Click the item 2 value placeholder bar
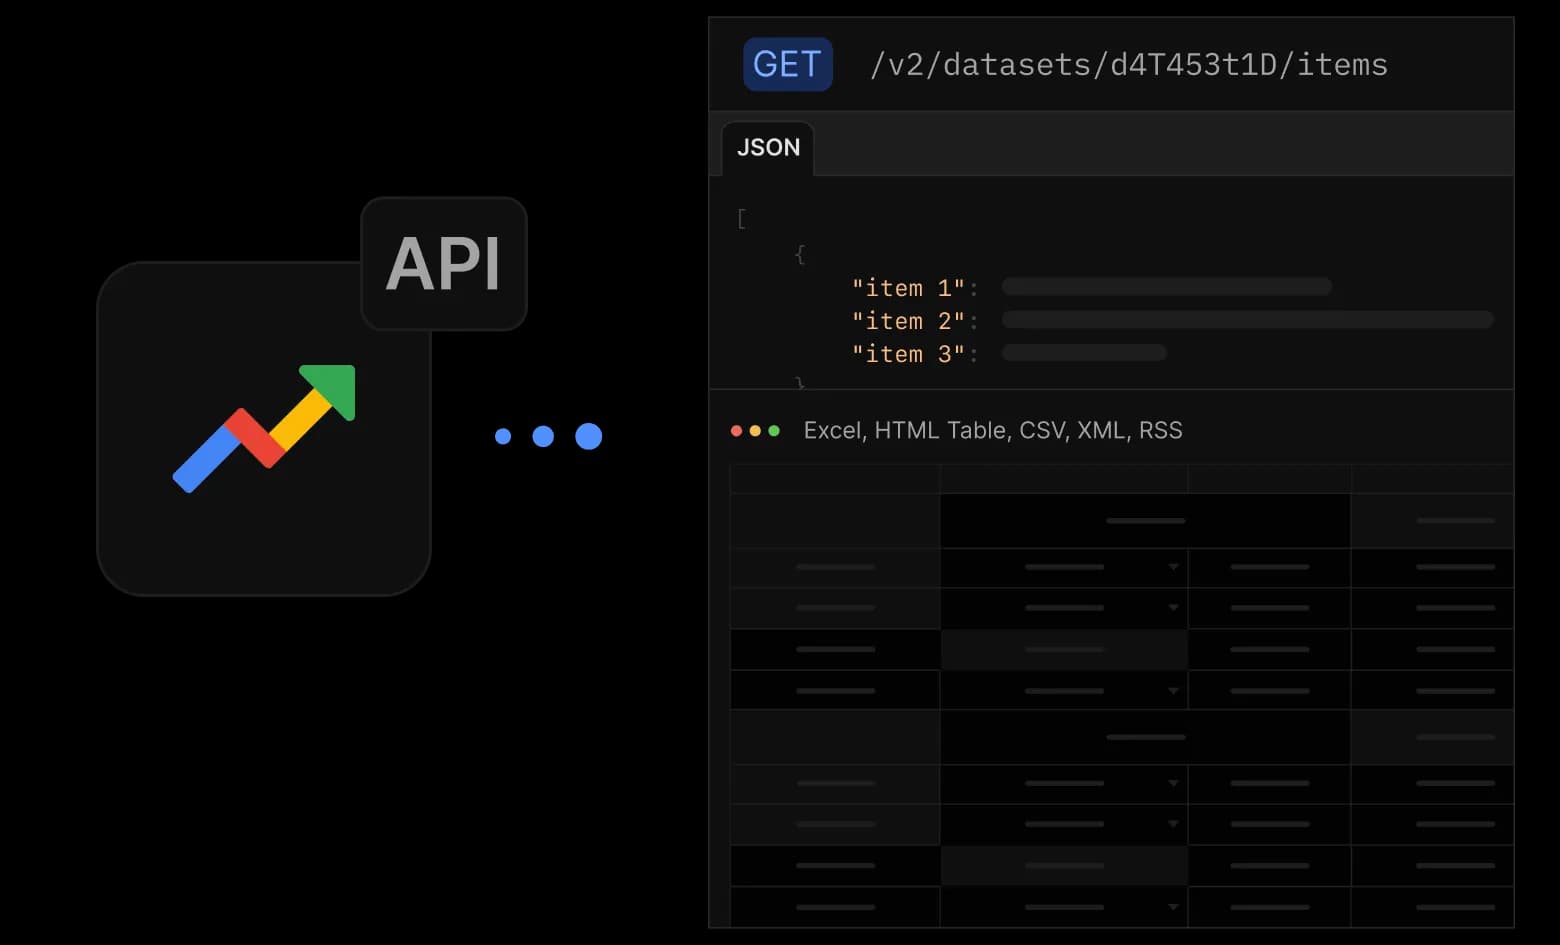Screen dimensions: 1560x945 pyautogui.click(x=1248, y=320)
